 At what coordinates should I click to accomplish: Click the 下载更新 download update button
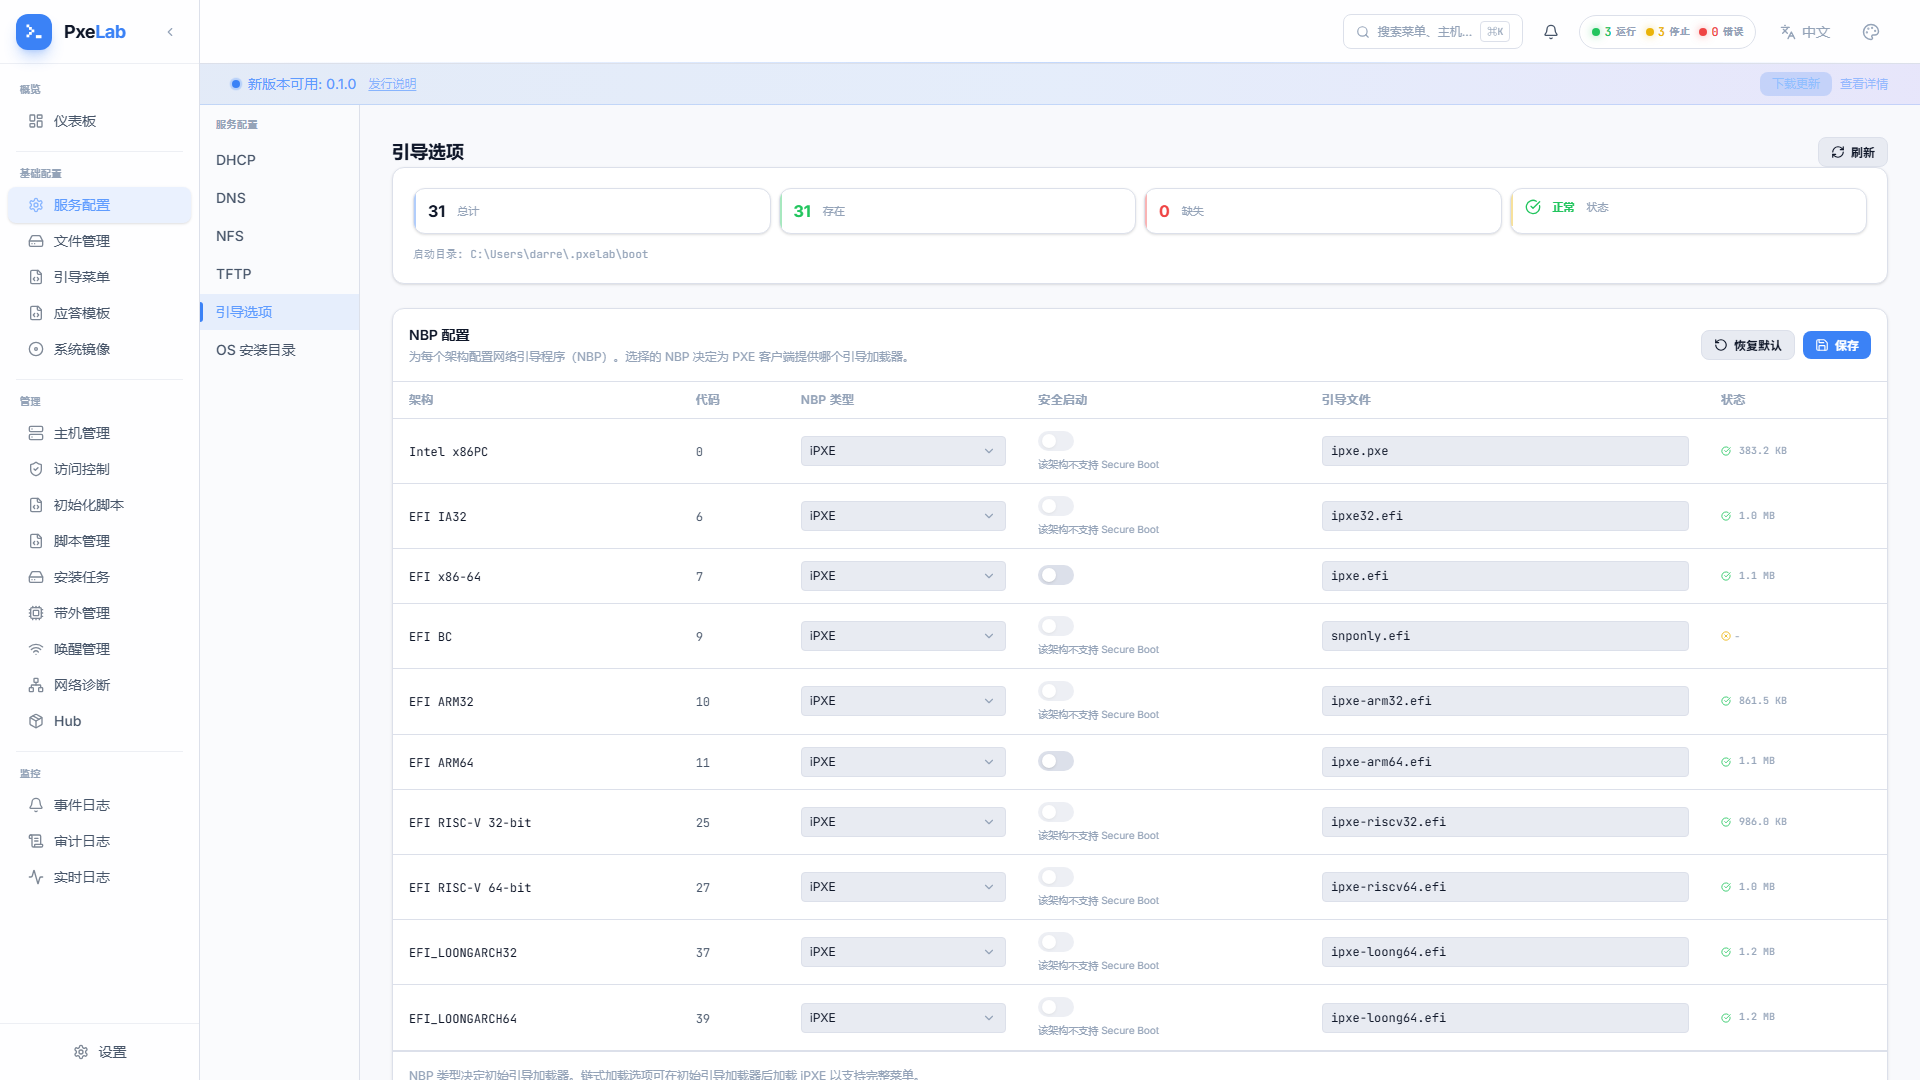pyautogui.click(x=1796, y=84)
